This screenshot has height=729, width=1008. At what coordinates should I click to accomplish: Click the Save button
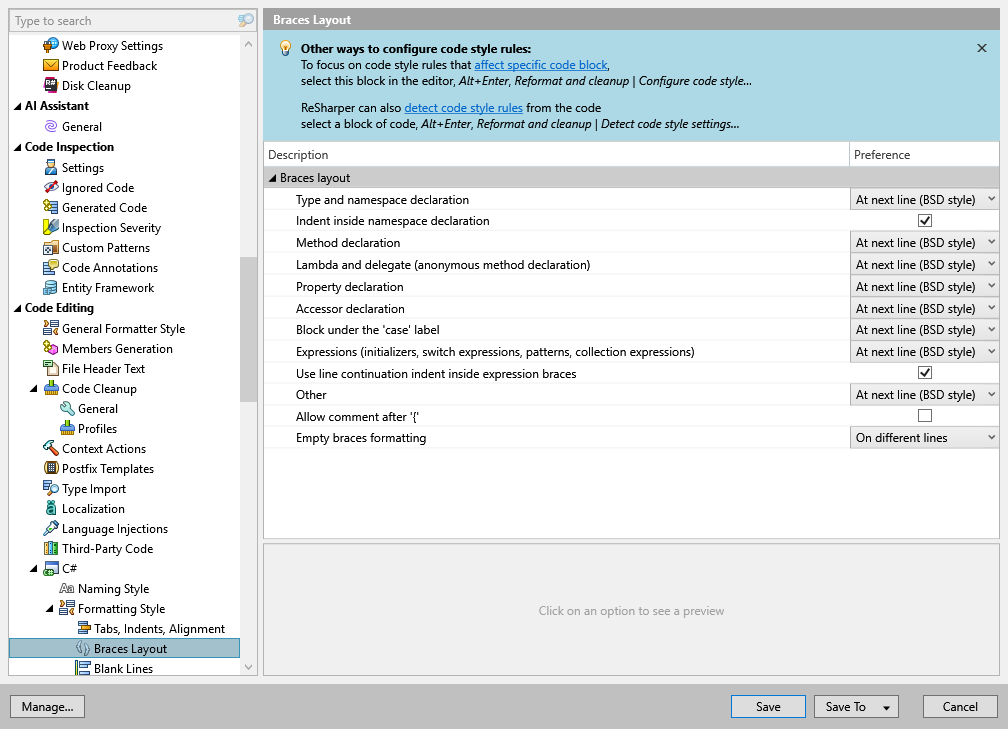768,707
